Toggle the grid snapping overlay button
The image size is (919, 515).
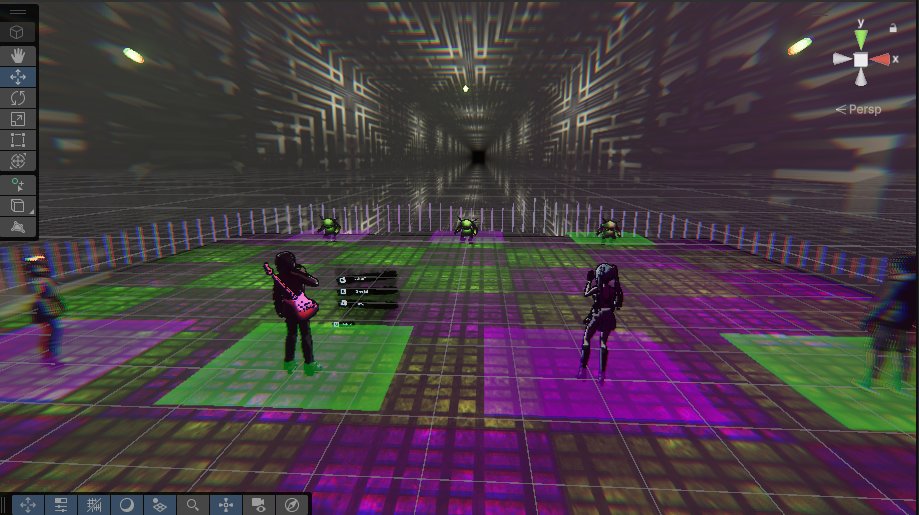click(94, 504)
